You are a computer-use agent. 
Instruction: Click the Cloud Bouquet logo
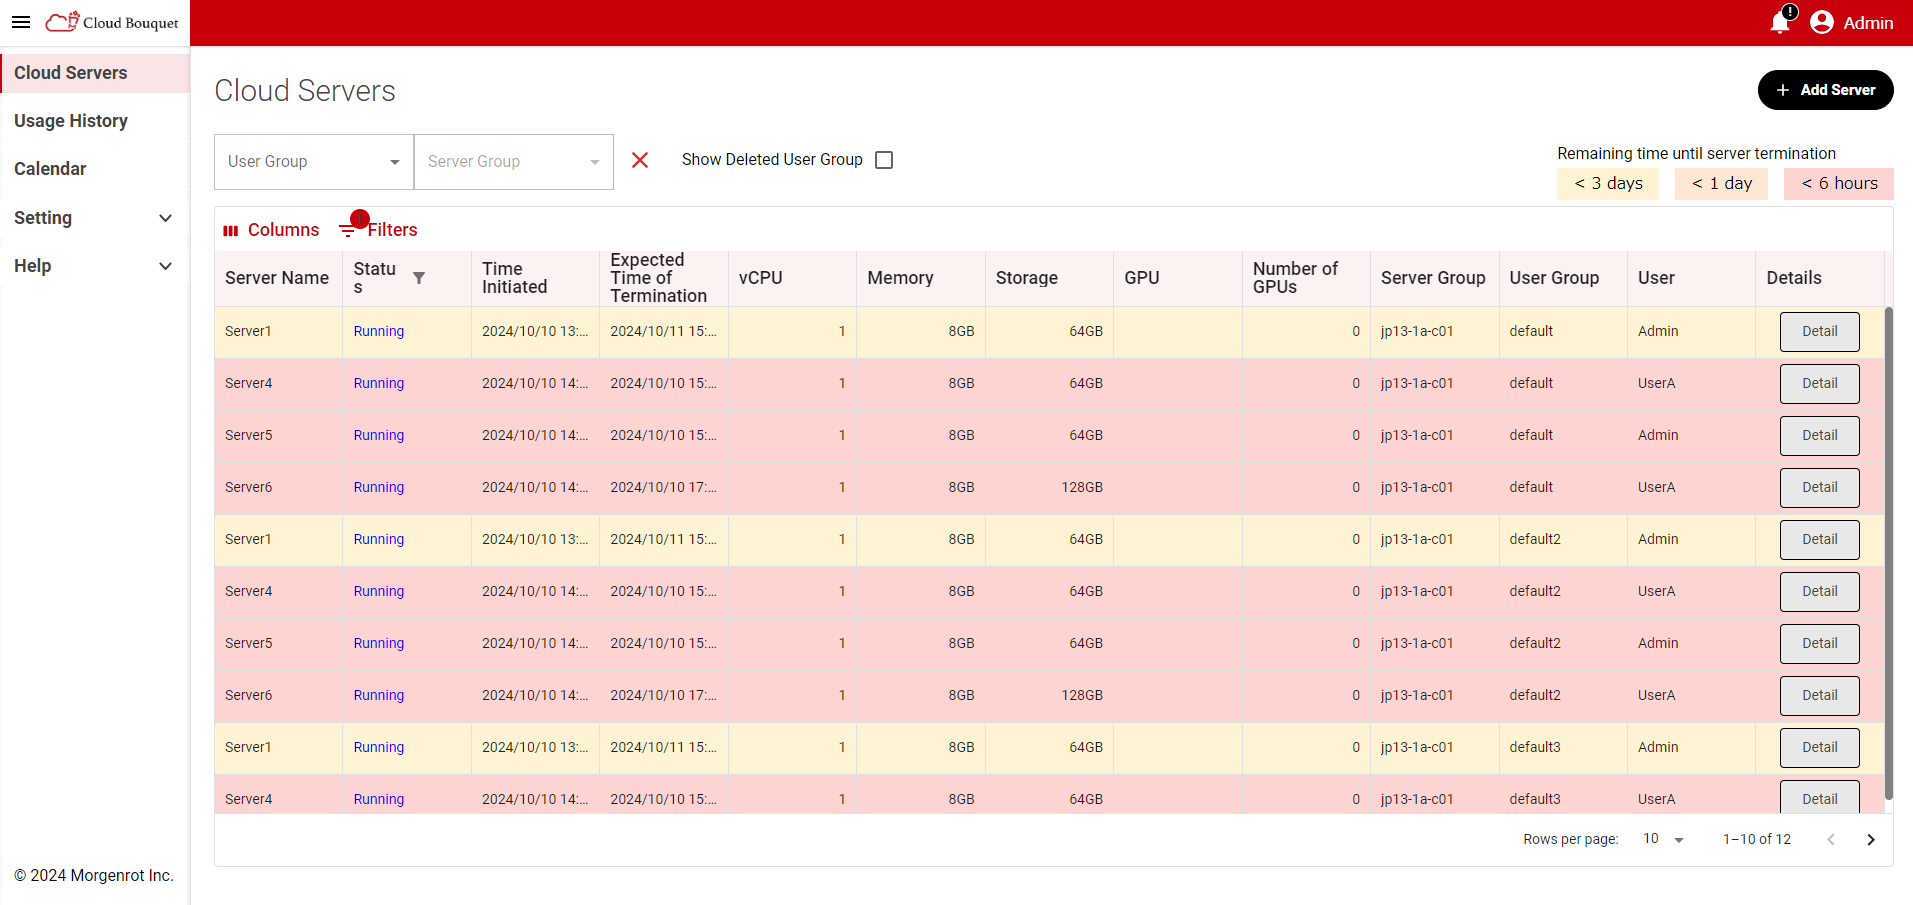coord(112,22)
